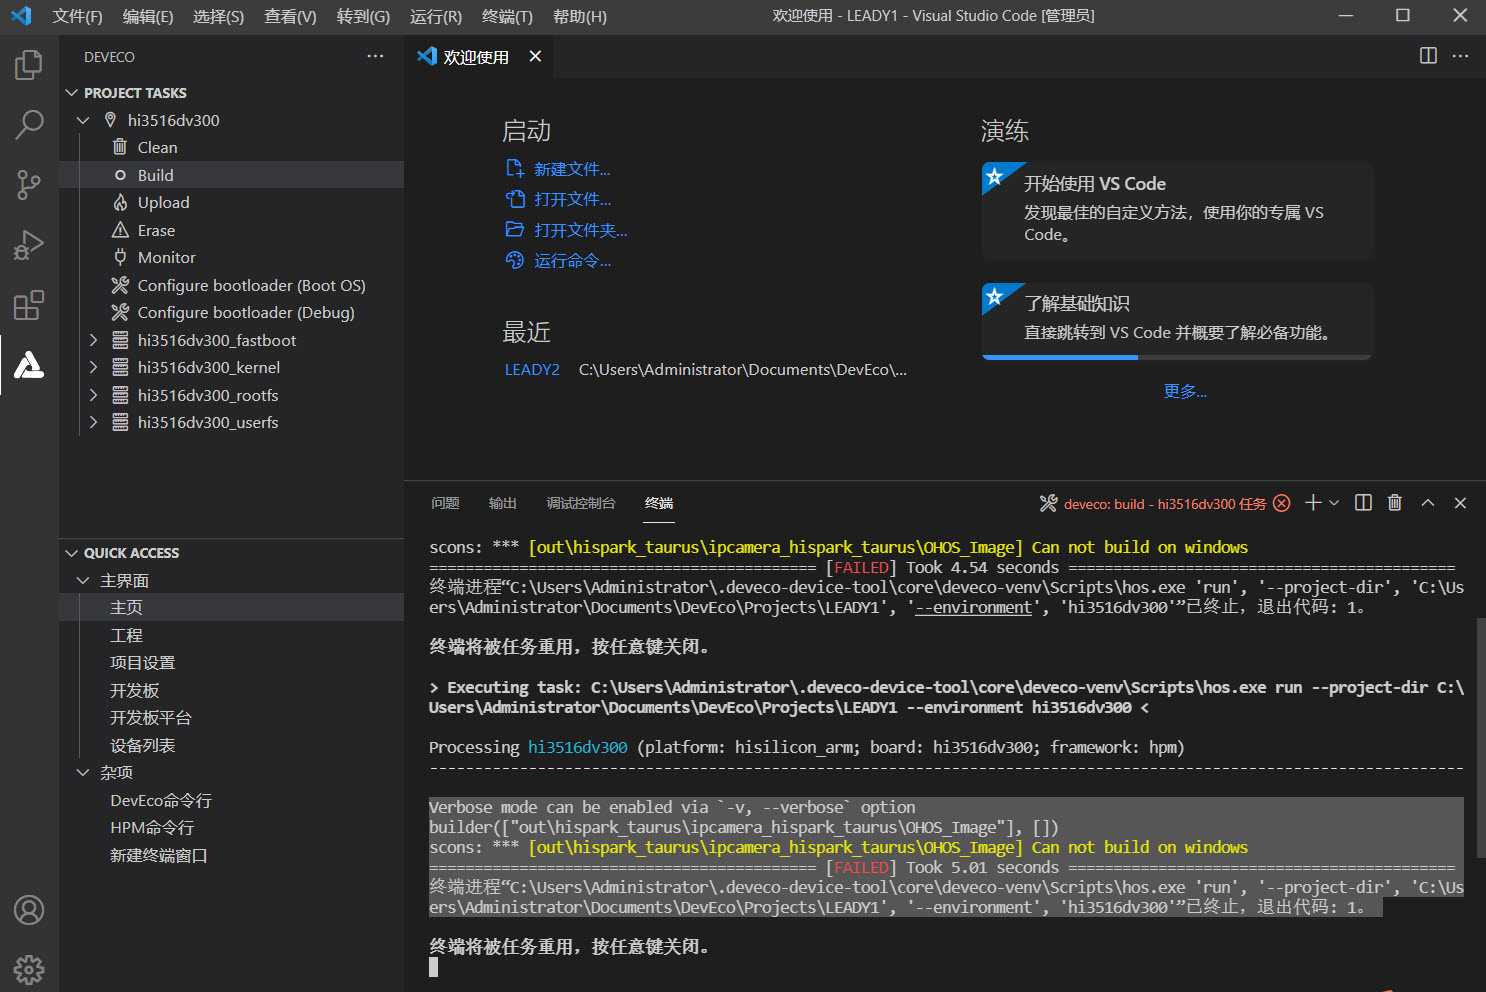Expand hi3516dv300_kernel node
Viewport: 1486px width, 992px height.
pyautogui.click(x=93, y=367)
